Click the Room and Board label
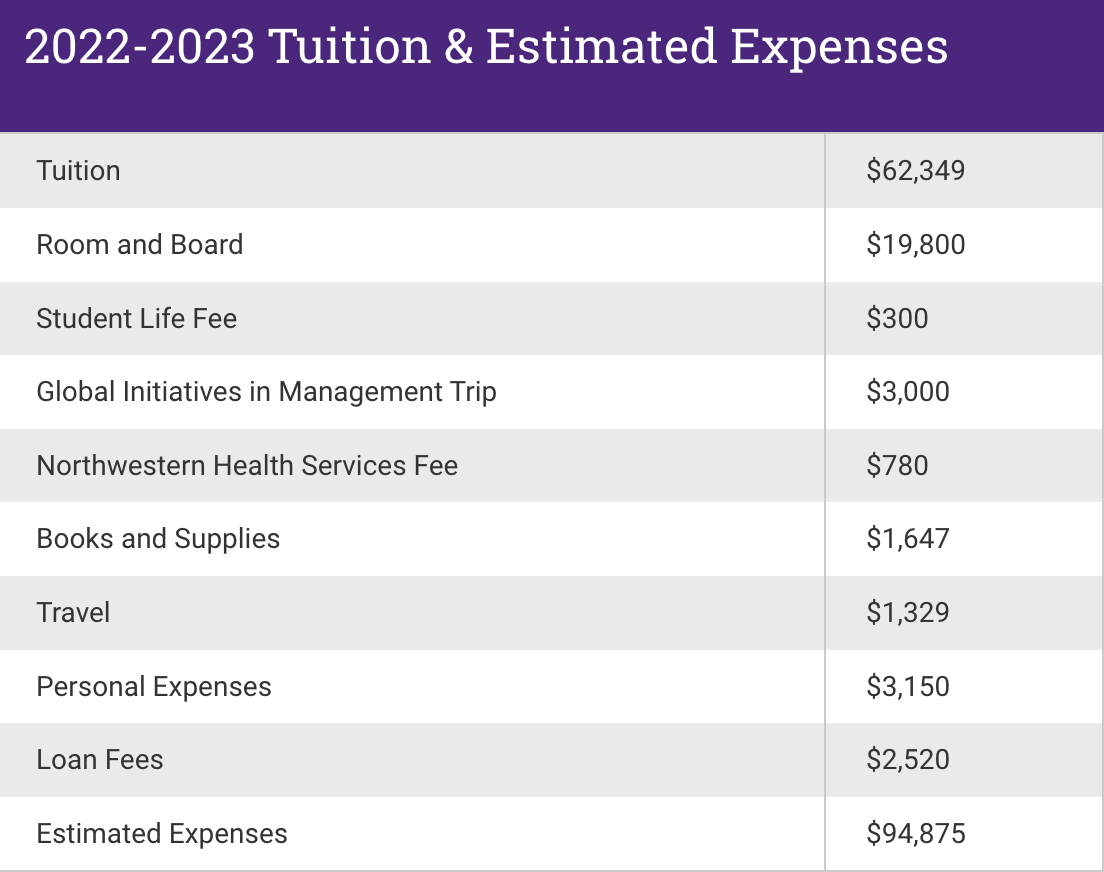This screenshot has width=1104, height=872. 139,245
